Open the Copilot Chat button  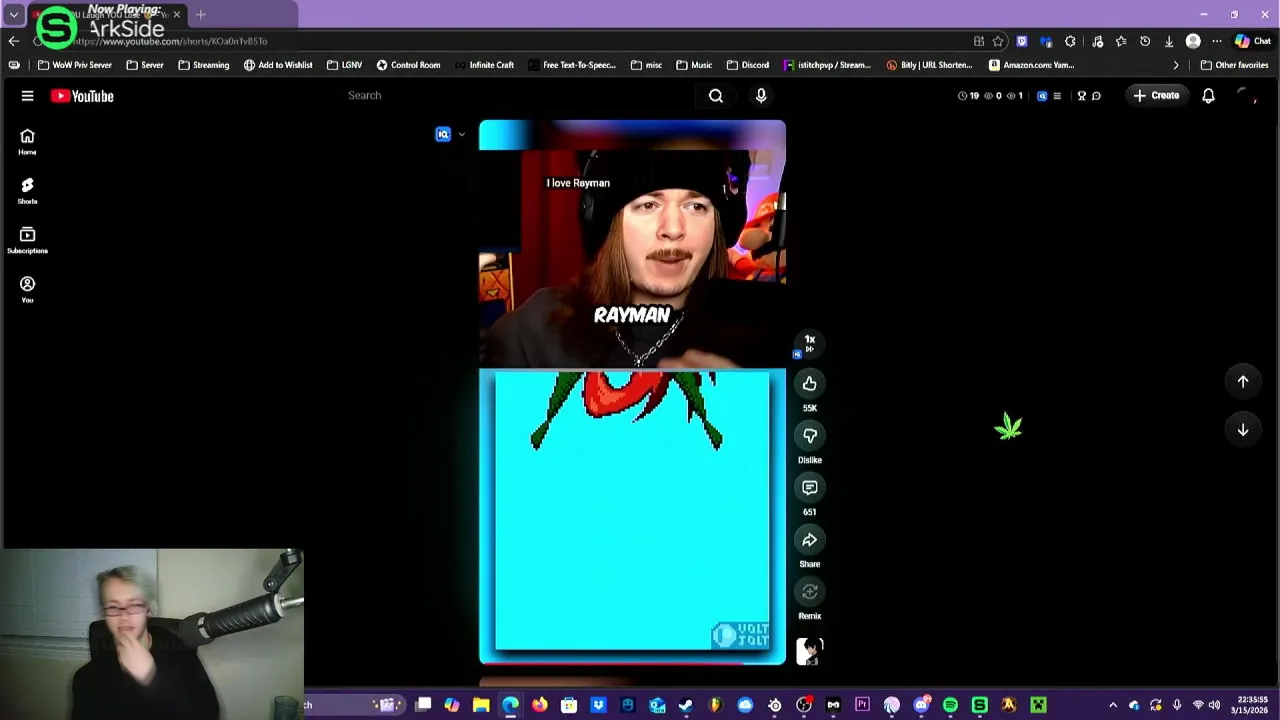coord(1251,41)
